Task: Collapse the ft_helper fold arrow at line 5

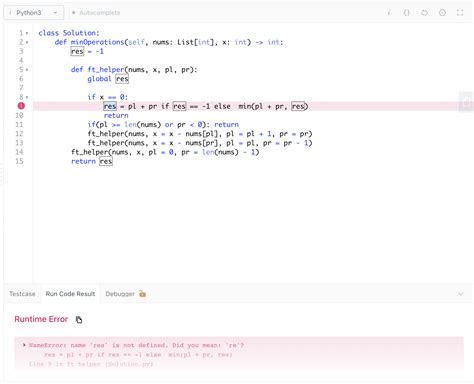Action: 27,70
